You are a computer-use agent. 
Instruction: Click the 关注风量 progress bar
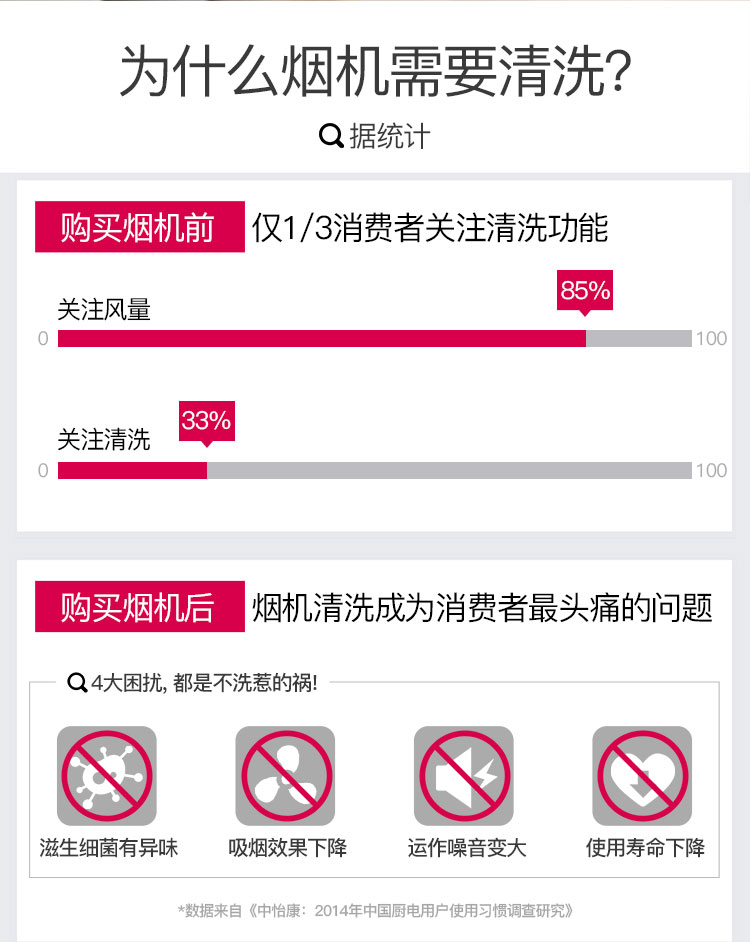coord(374,338)
